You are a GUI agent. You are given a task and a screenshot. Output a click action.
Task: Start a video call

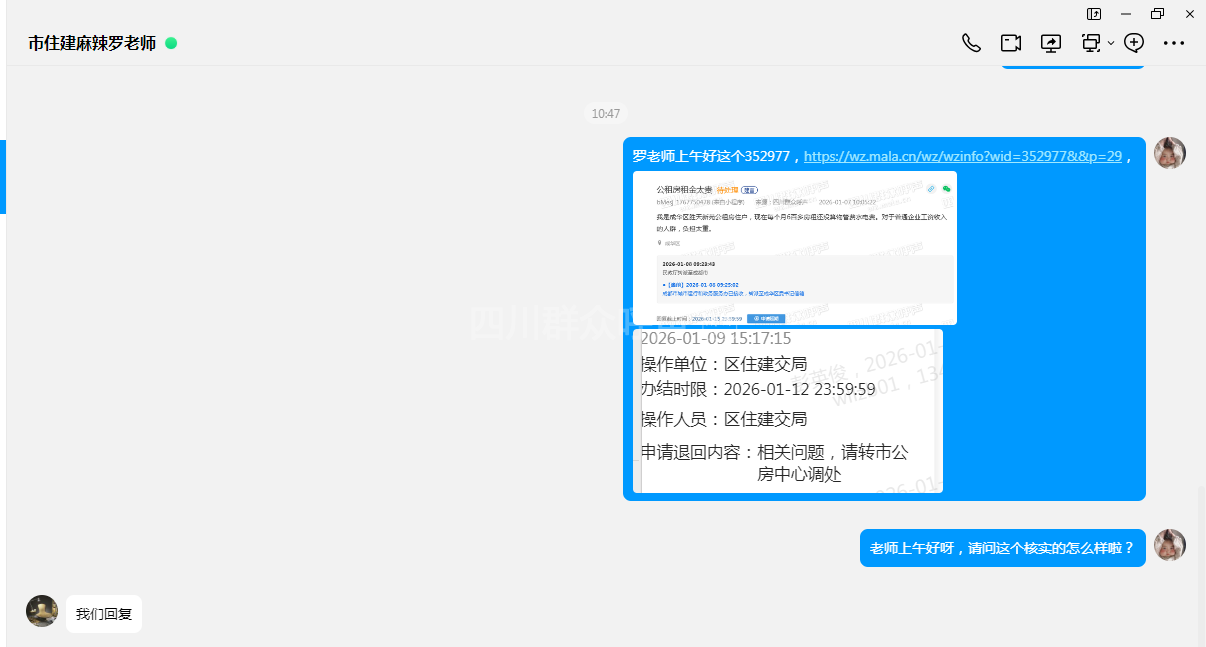pos(1011,43)
